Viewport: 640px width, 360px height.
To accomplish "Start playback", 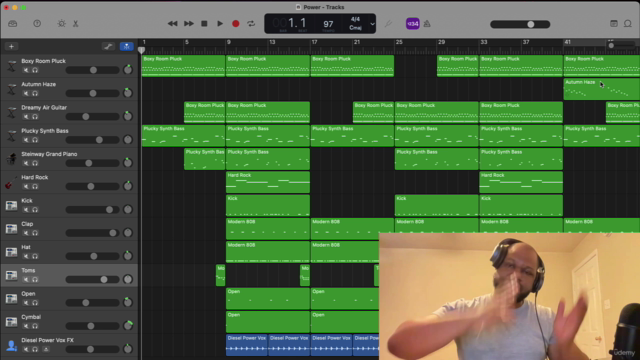I will point(220,24).
